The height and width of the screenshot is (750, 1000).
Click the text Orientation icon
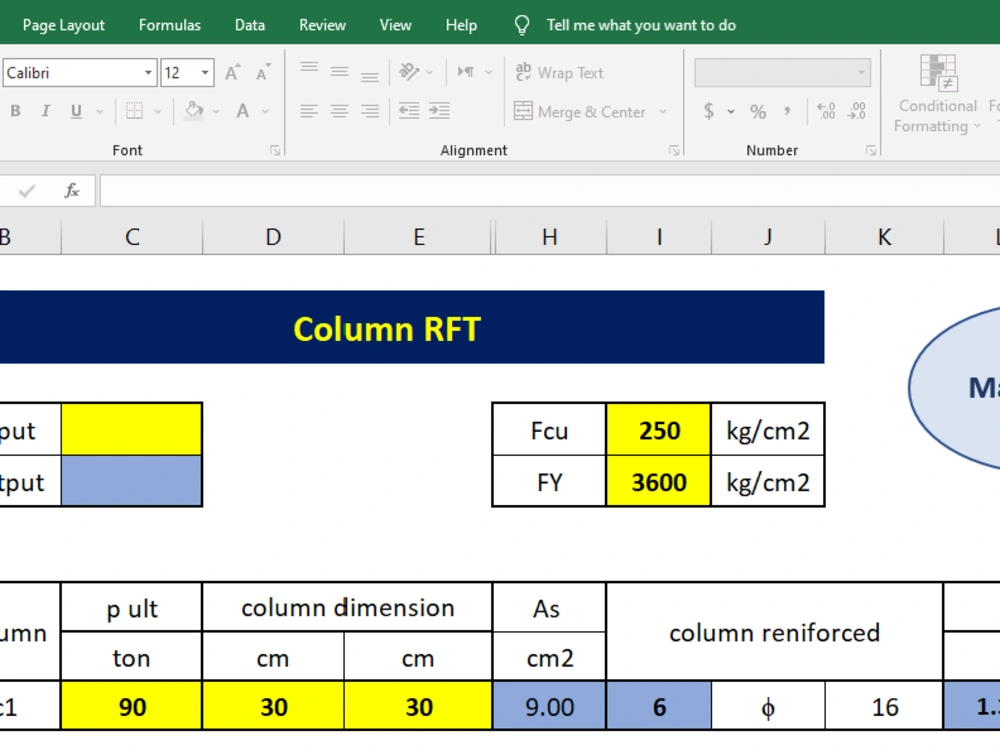coord(409,71)
